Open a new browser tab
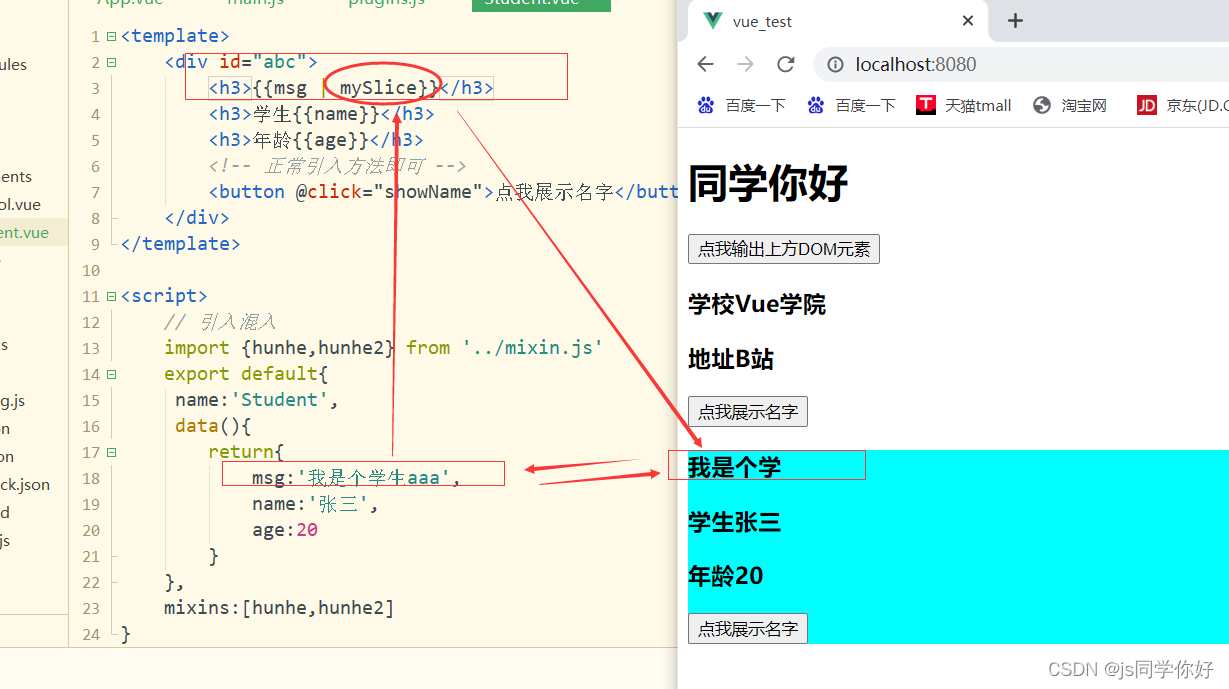The image size is (1229, 689). coord(1014,20)
